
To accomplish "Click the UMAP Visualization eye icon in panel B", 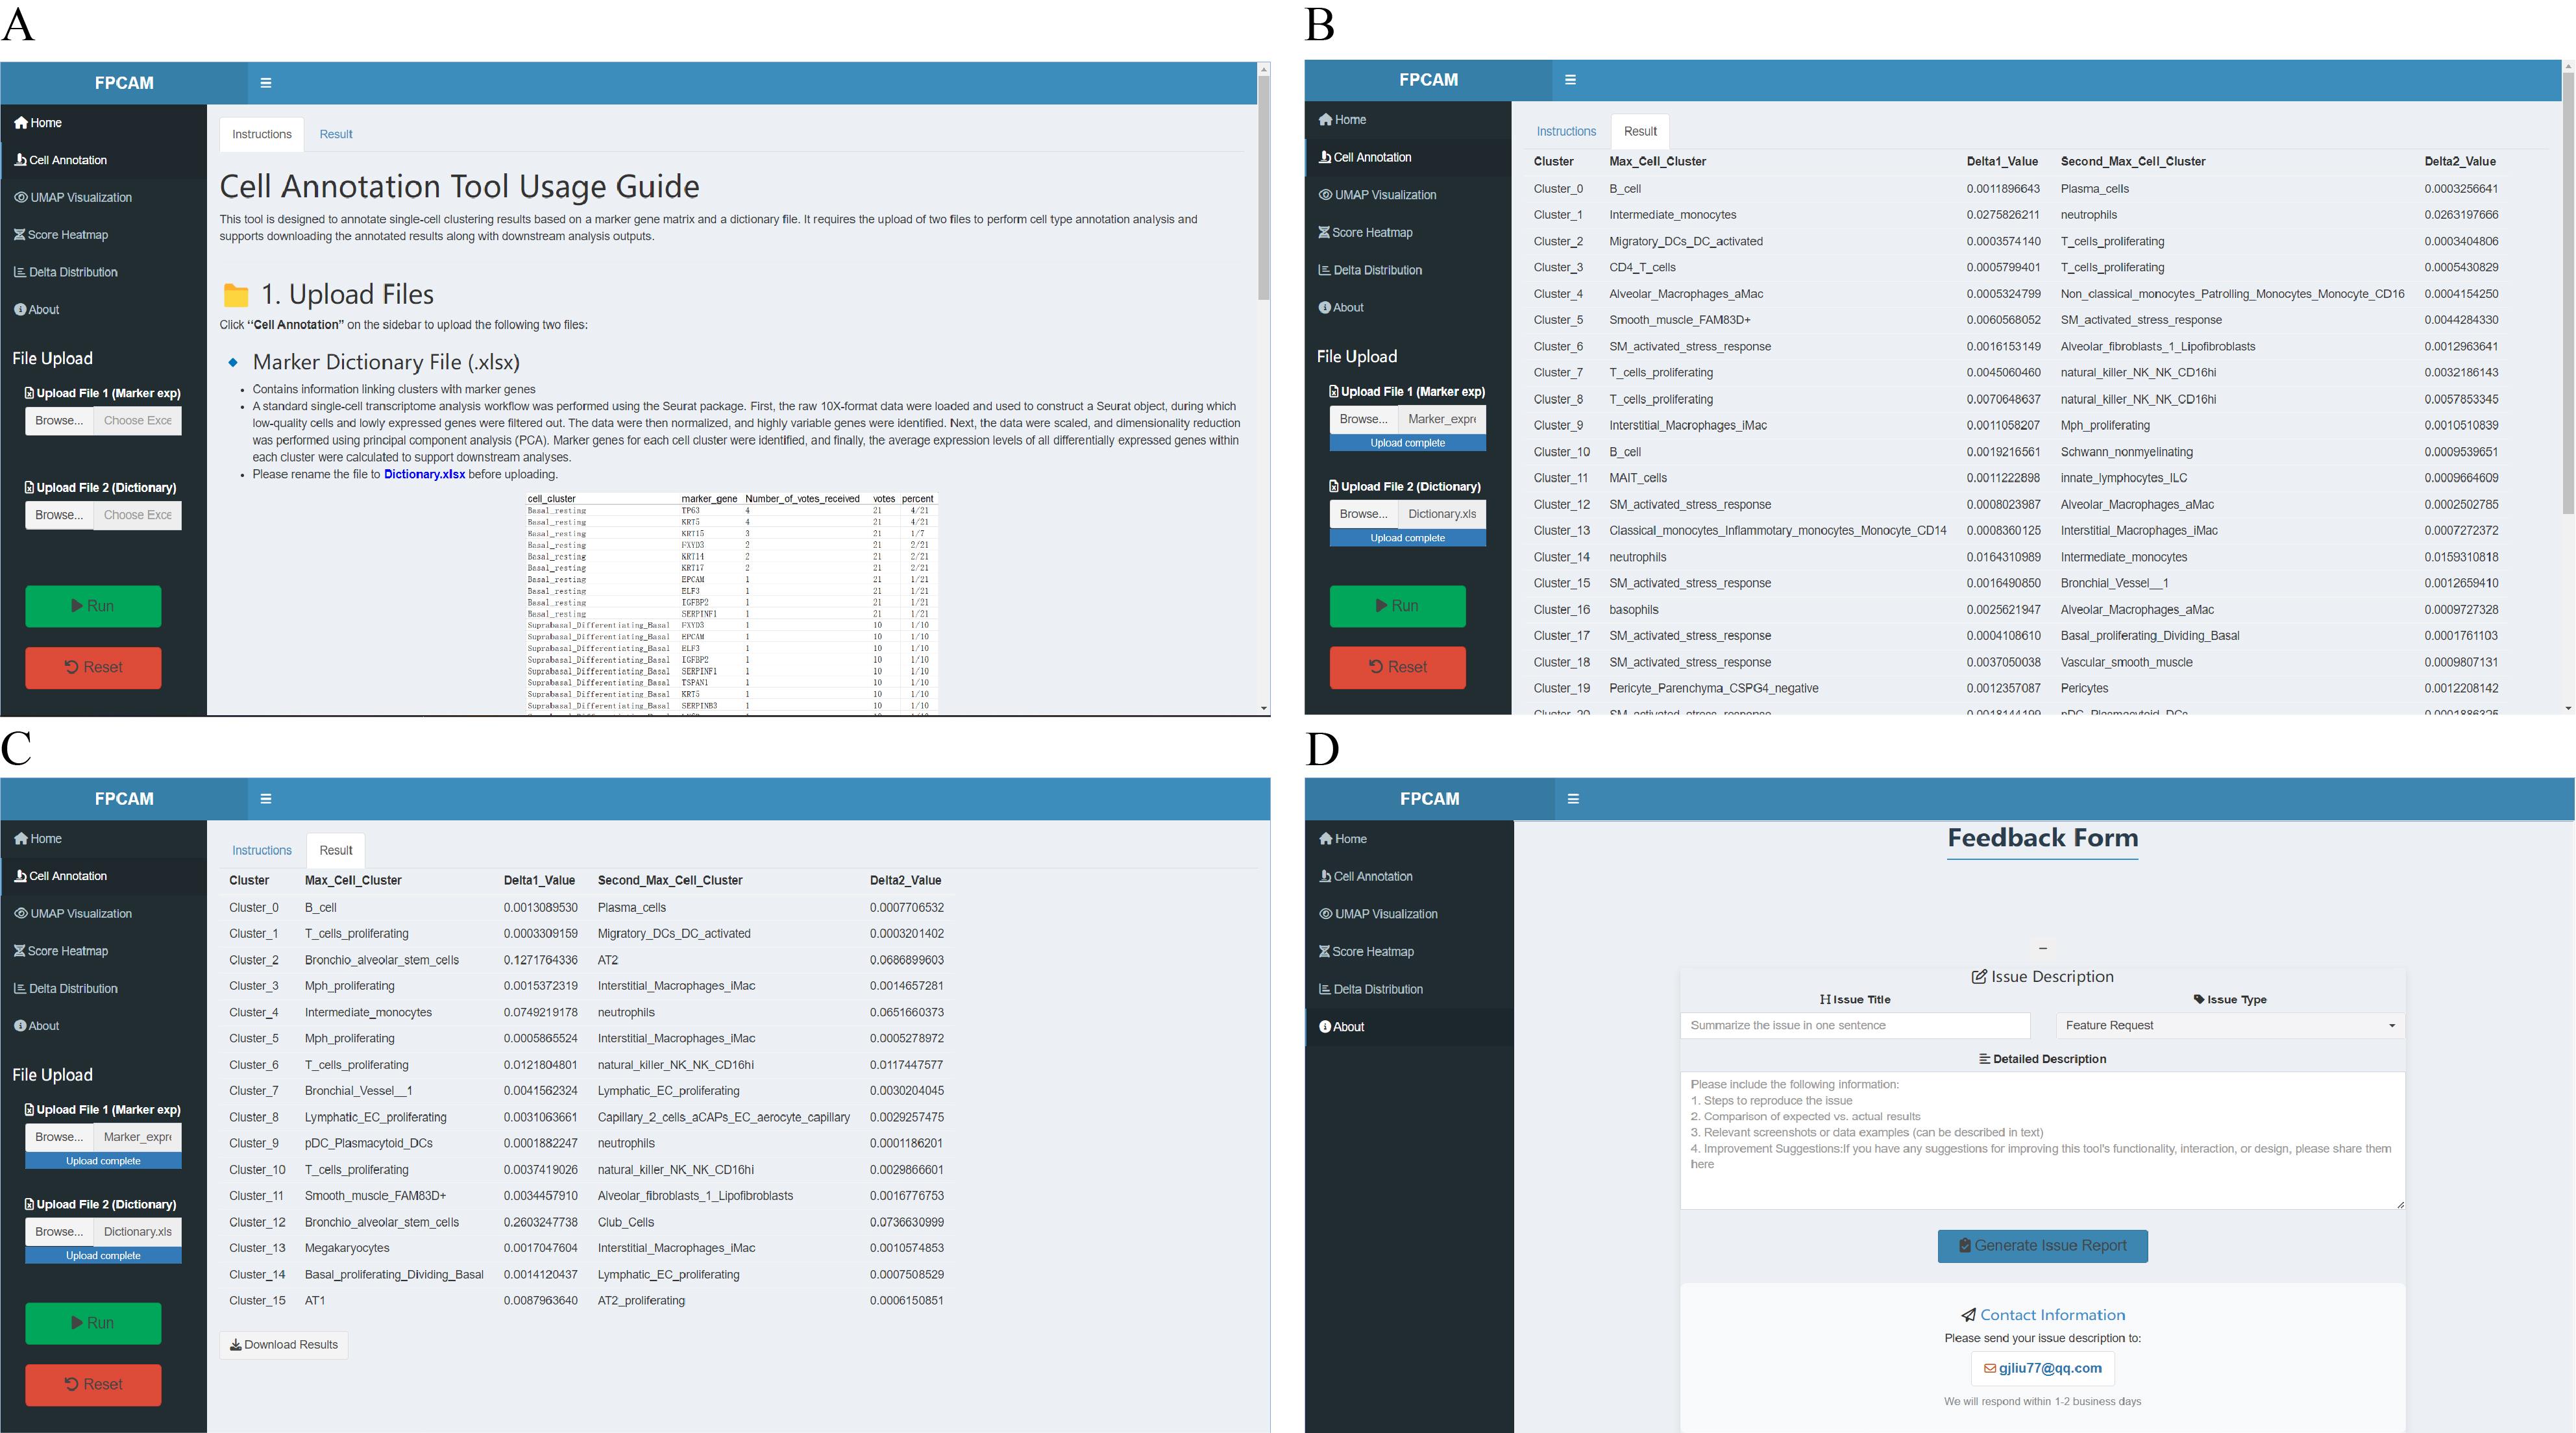I will 1325,195.
